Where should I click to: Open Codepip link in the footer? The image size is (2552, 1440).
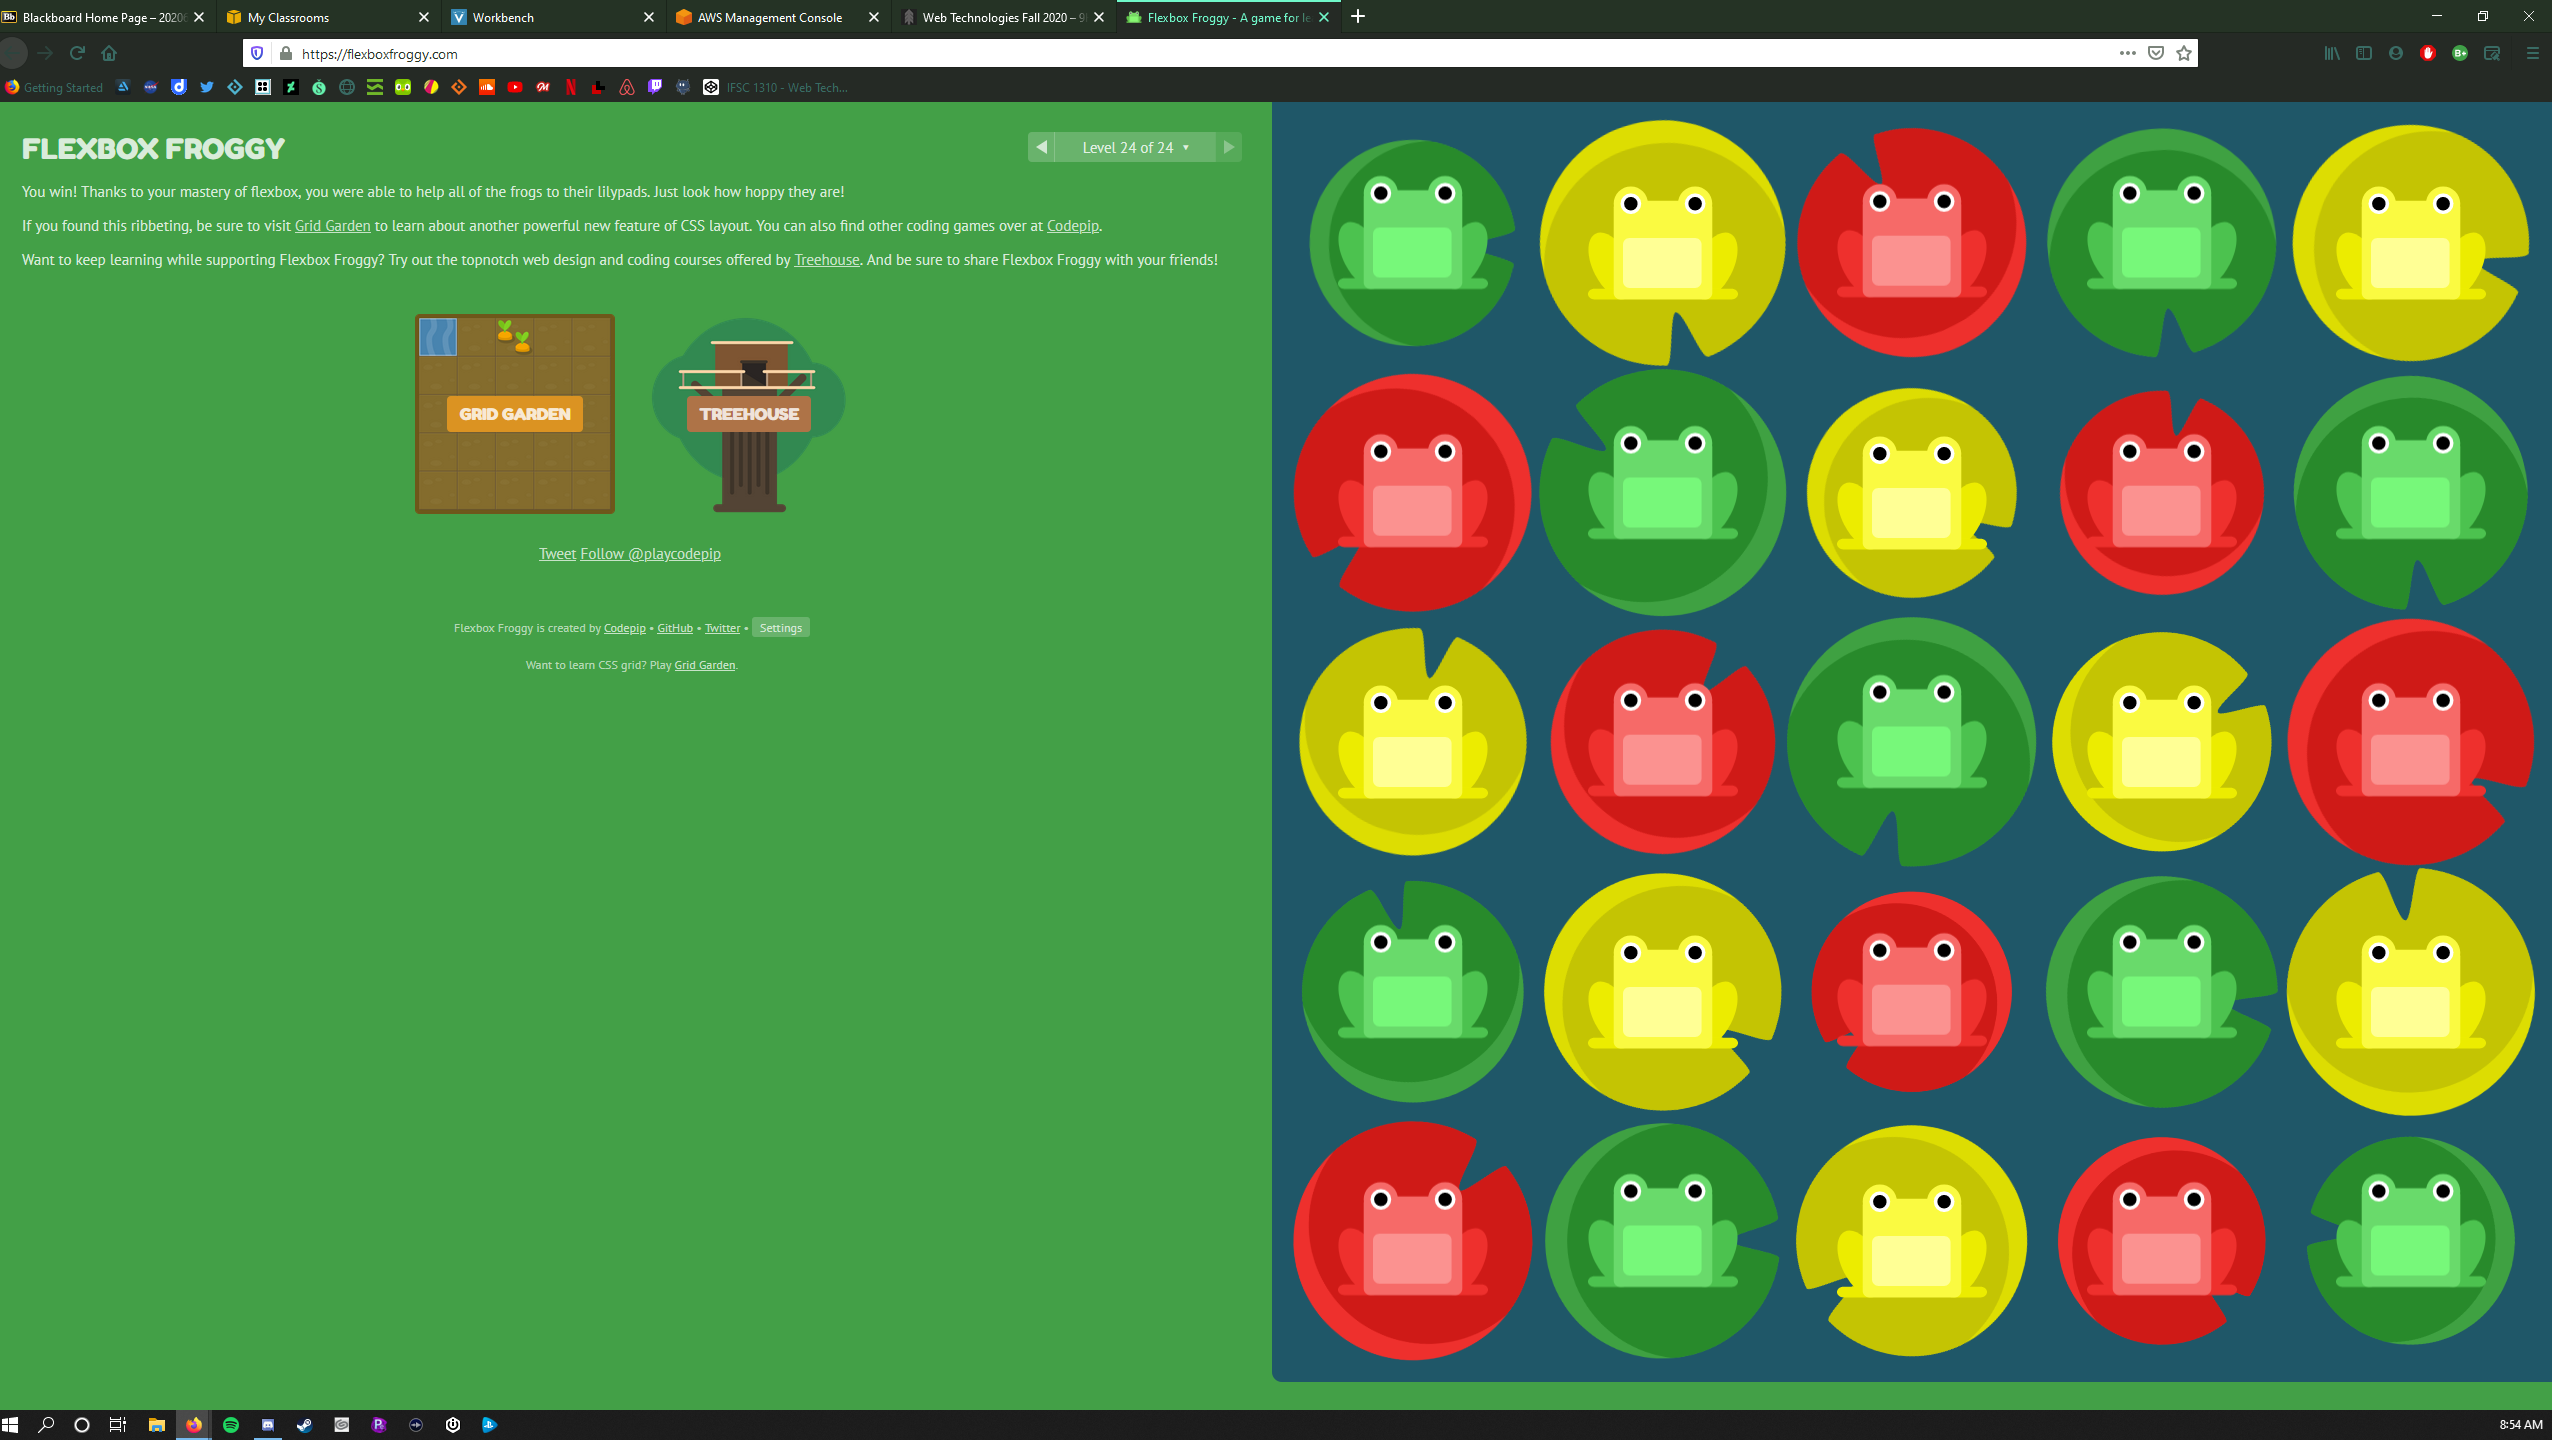pos(625,628)
